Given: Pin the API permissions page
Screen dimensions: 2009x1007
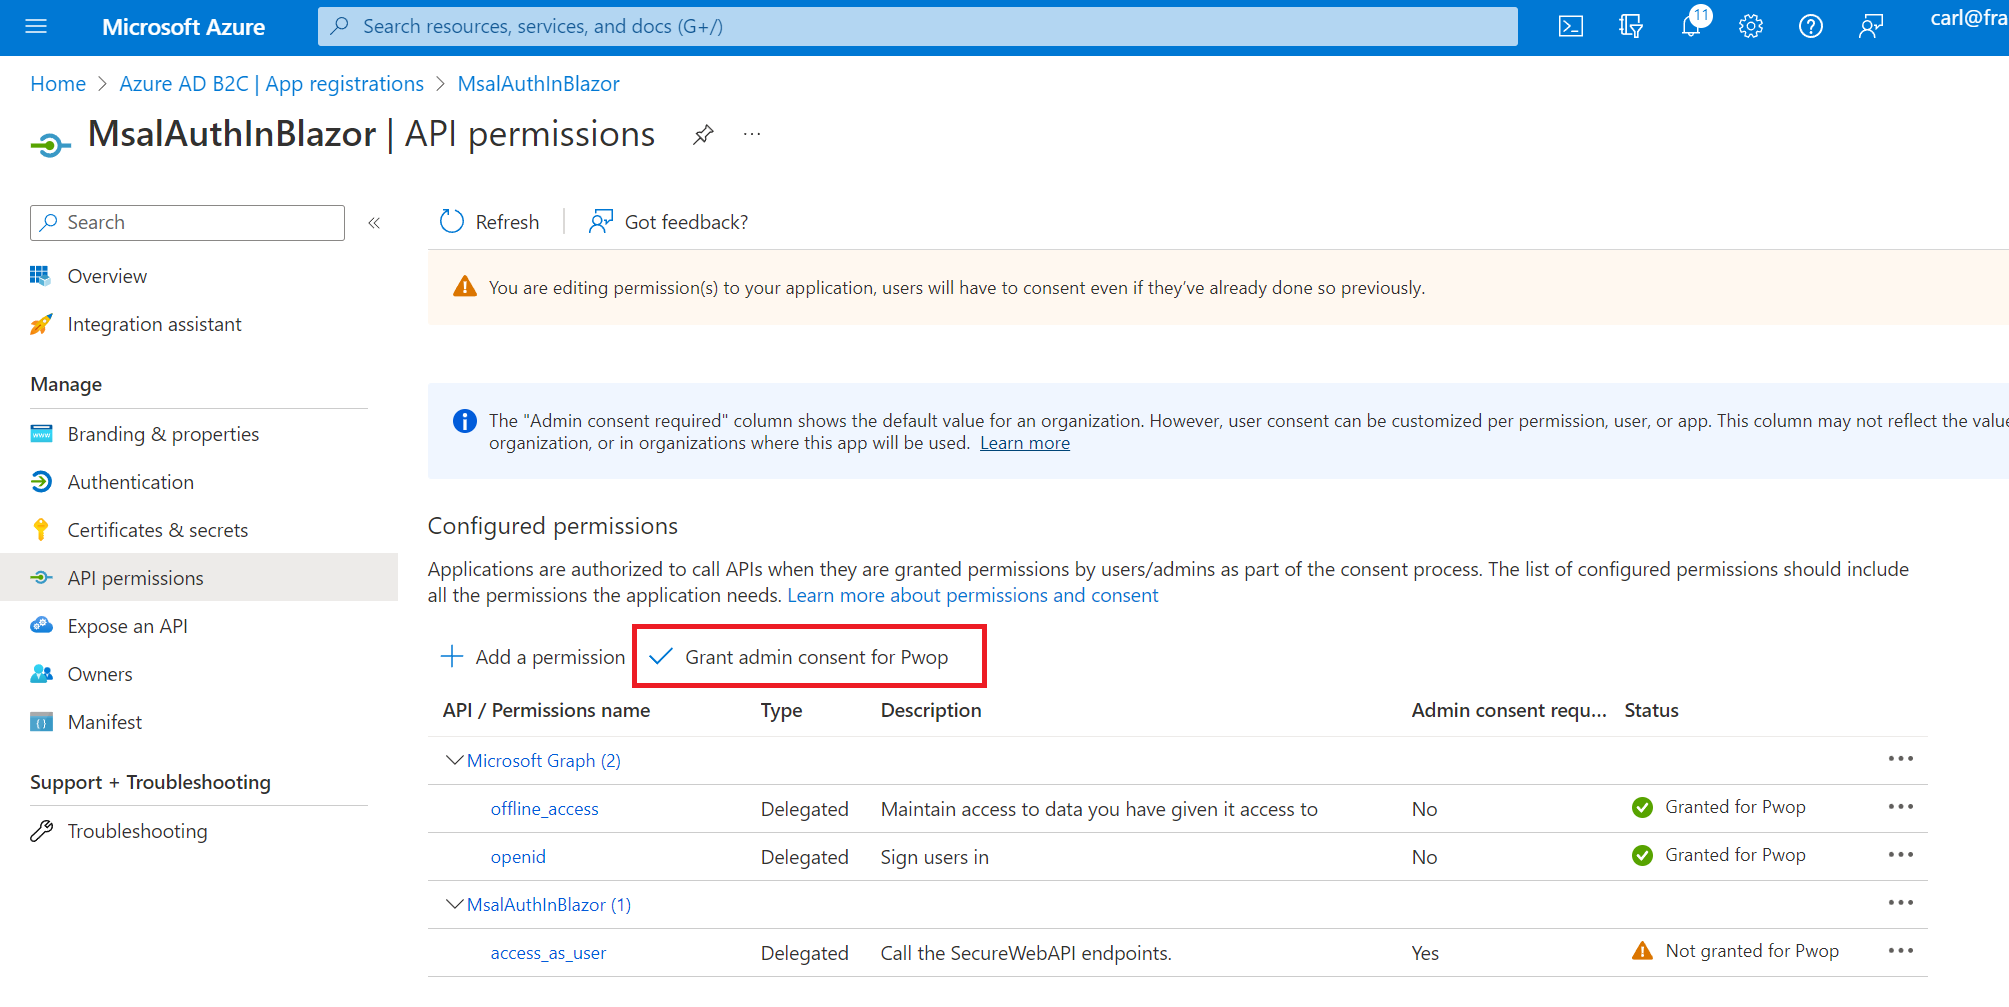Looking at the screenshot, I should pos(703,134).
